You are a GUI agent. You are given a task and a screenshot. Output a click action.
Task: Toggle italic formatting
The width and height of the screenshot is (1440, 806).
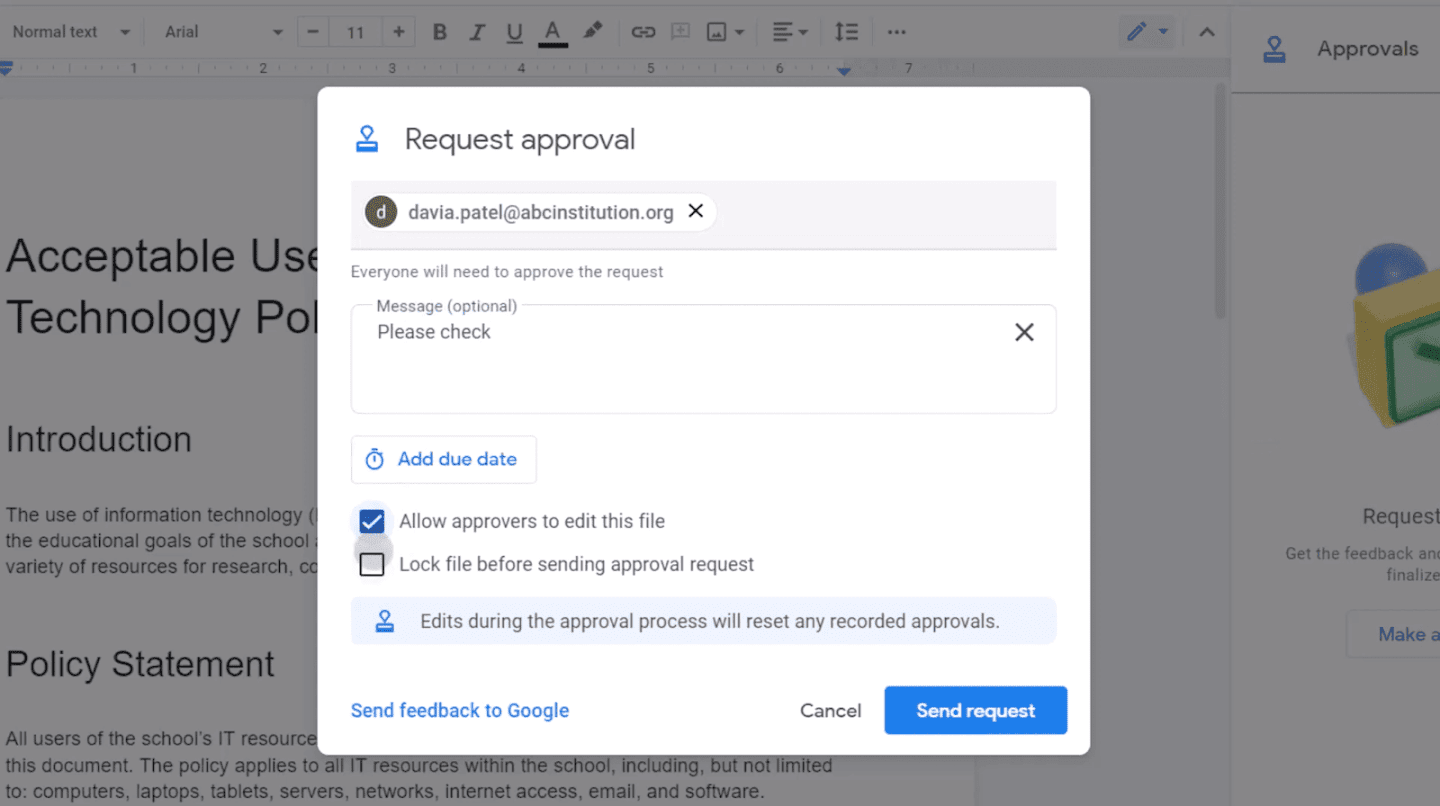[x=477, y=32]
